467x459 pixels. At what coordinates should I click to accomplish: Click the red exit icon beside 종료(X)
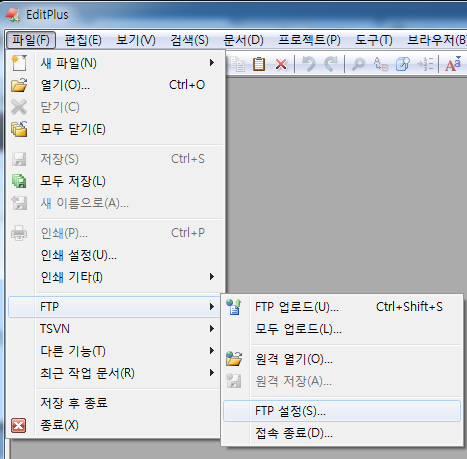tap(18, 425)
